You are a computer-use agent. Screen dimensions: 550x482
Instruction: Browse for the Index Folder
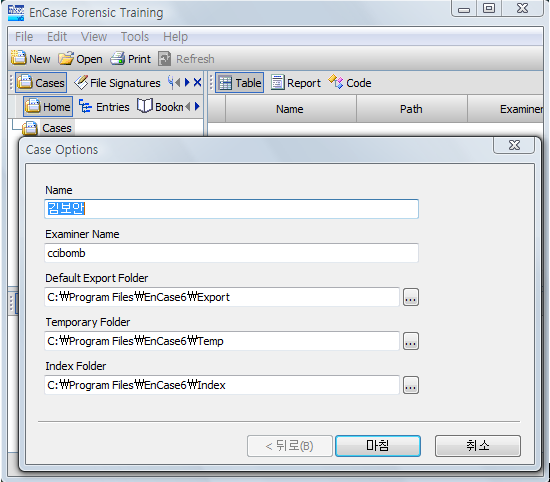coord(411,386)
